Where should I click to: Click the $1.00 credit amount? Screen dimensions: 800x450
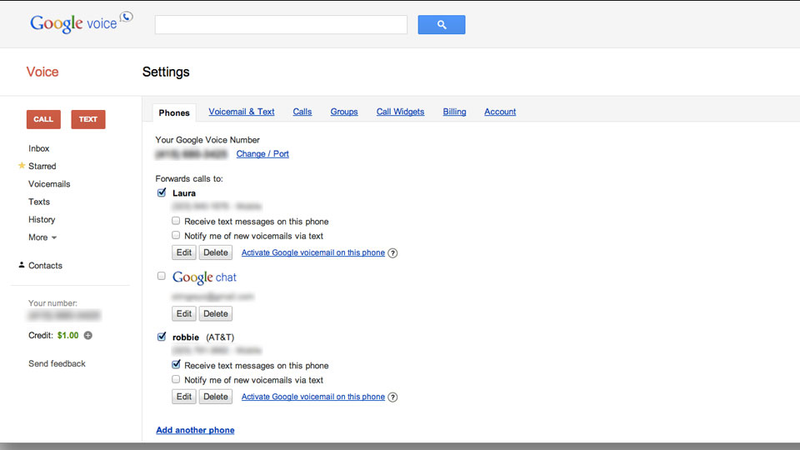click(x=68, y=335)
